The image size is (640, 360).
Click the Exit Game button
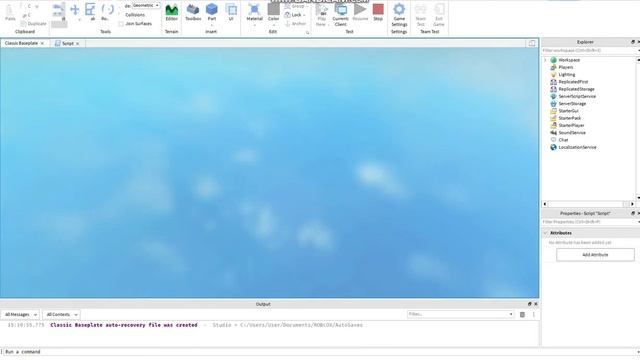coord(439,15)
